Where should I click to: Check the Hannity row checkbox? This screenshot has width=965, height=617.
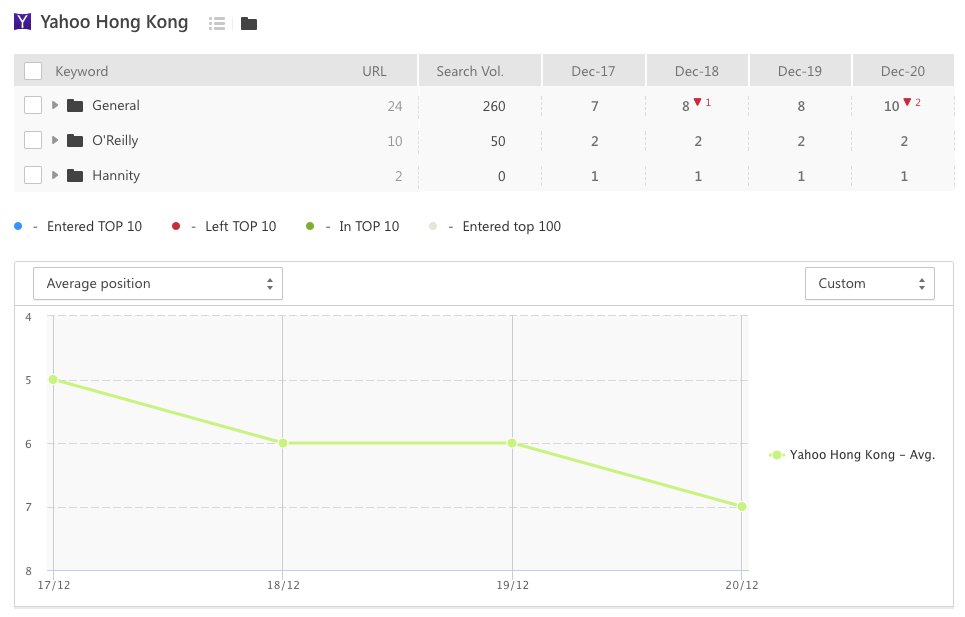coord(33,175)
